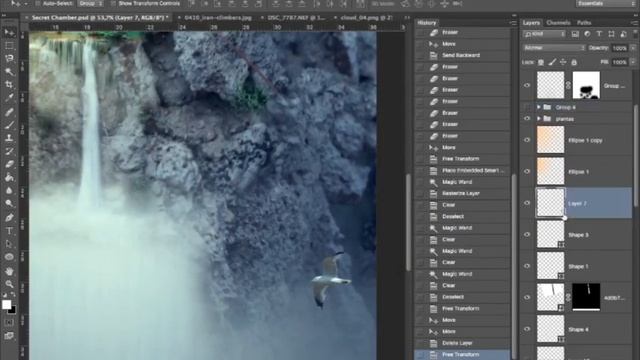Select the Pen tool

tap(9, 217)
